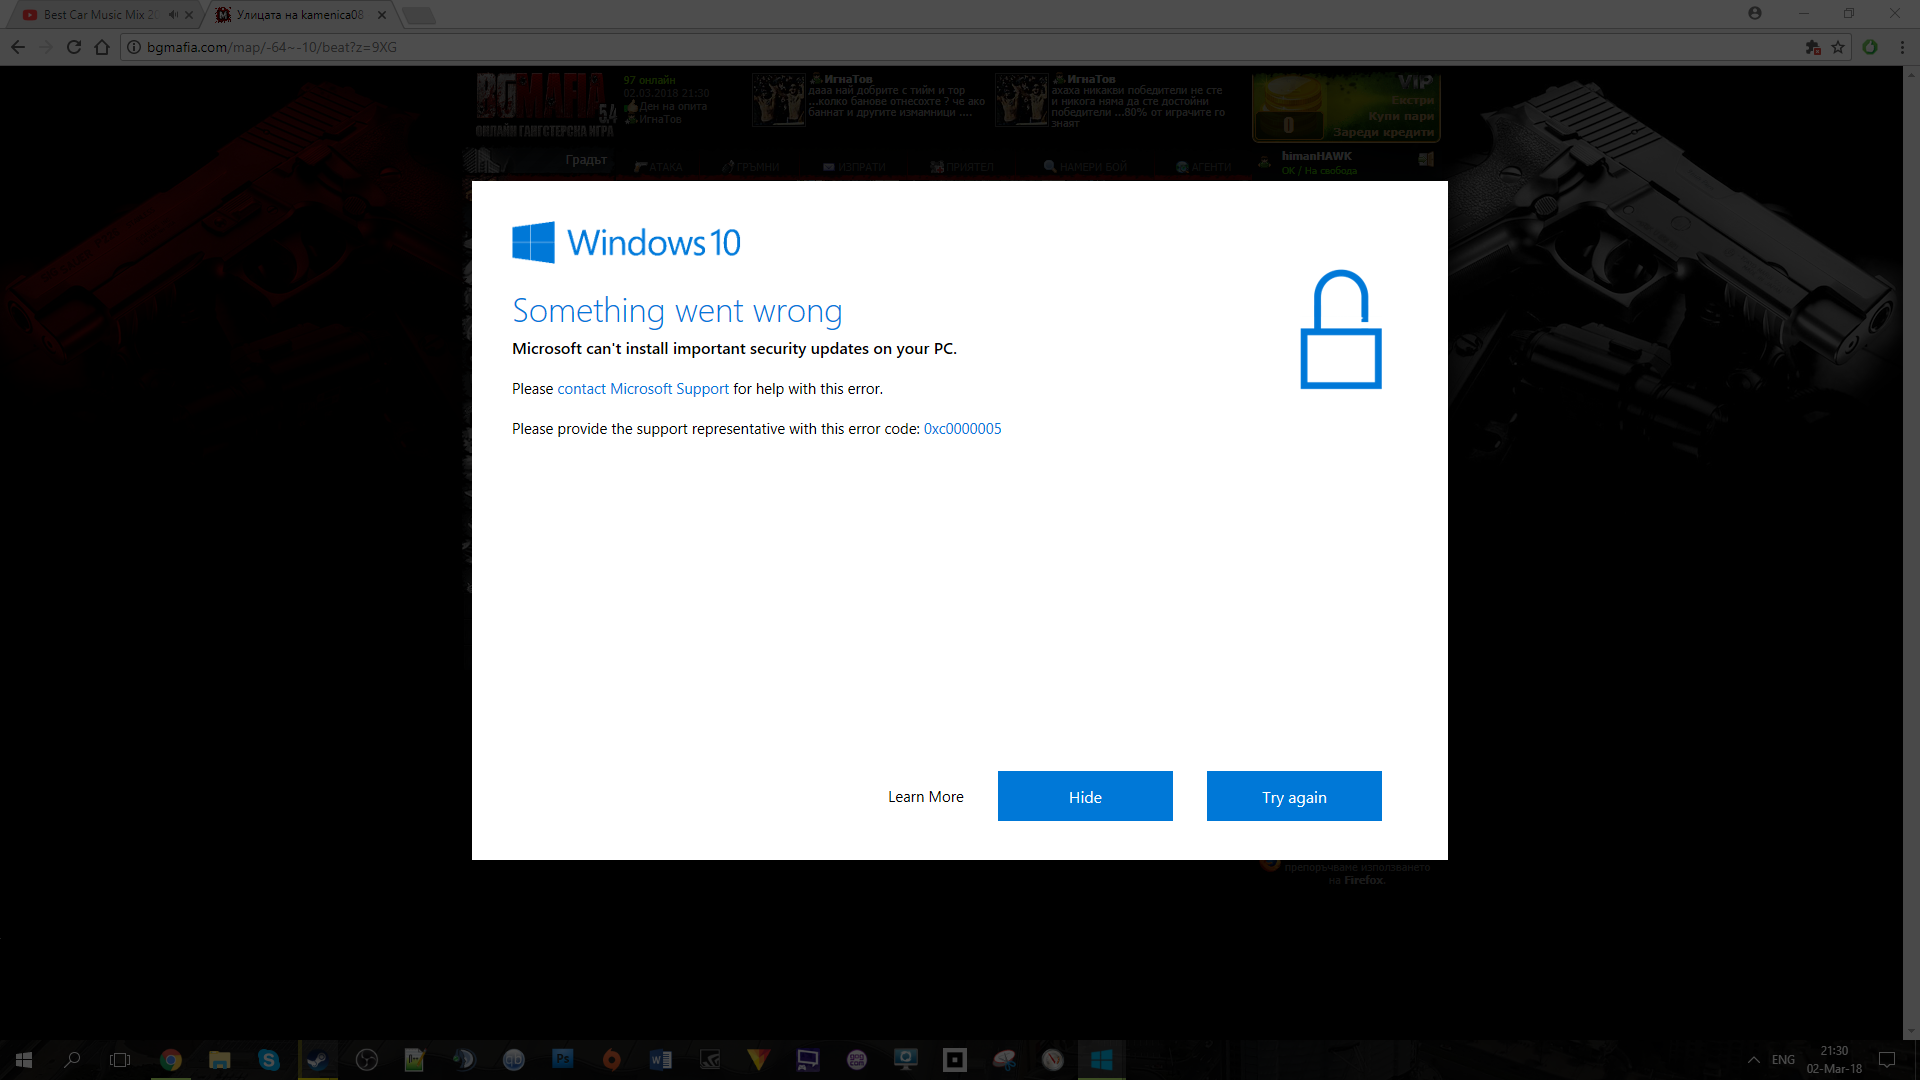Open Chrome user profile icon

tap(1755, 14)
